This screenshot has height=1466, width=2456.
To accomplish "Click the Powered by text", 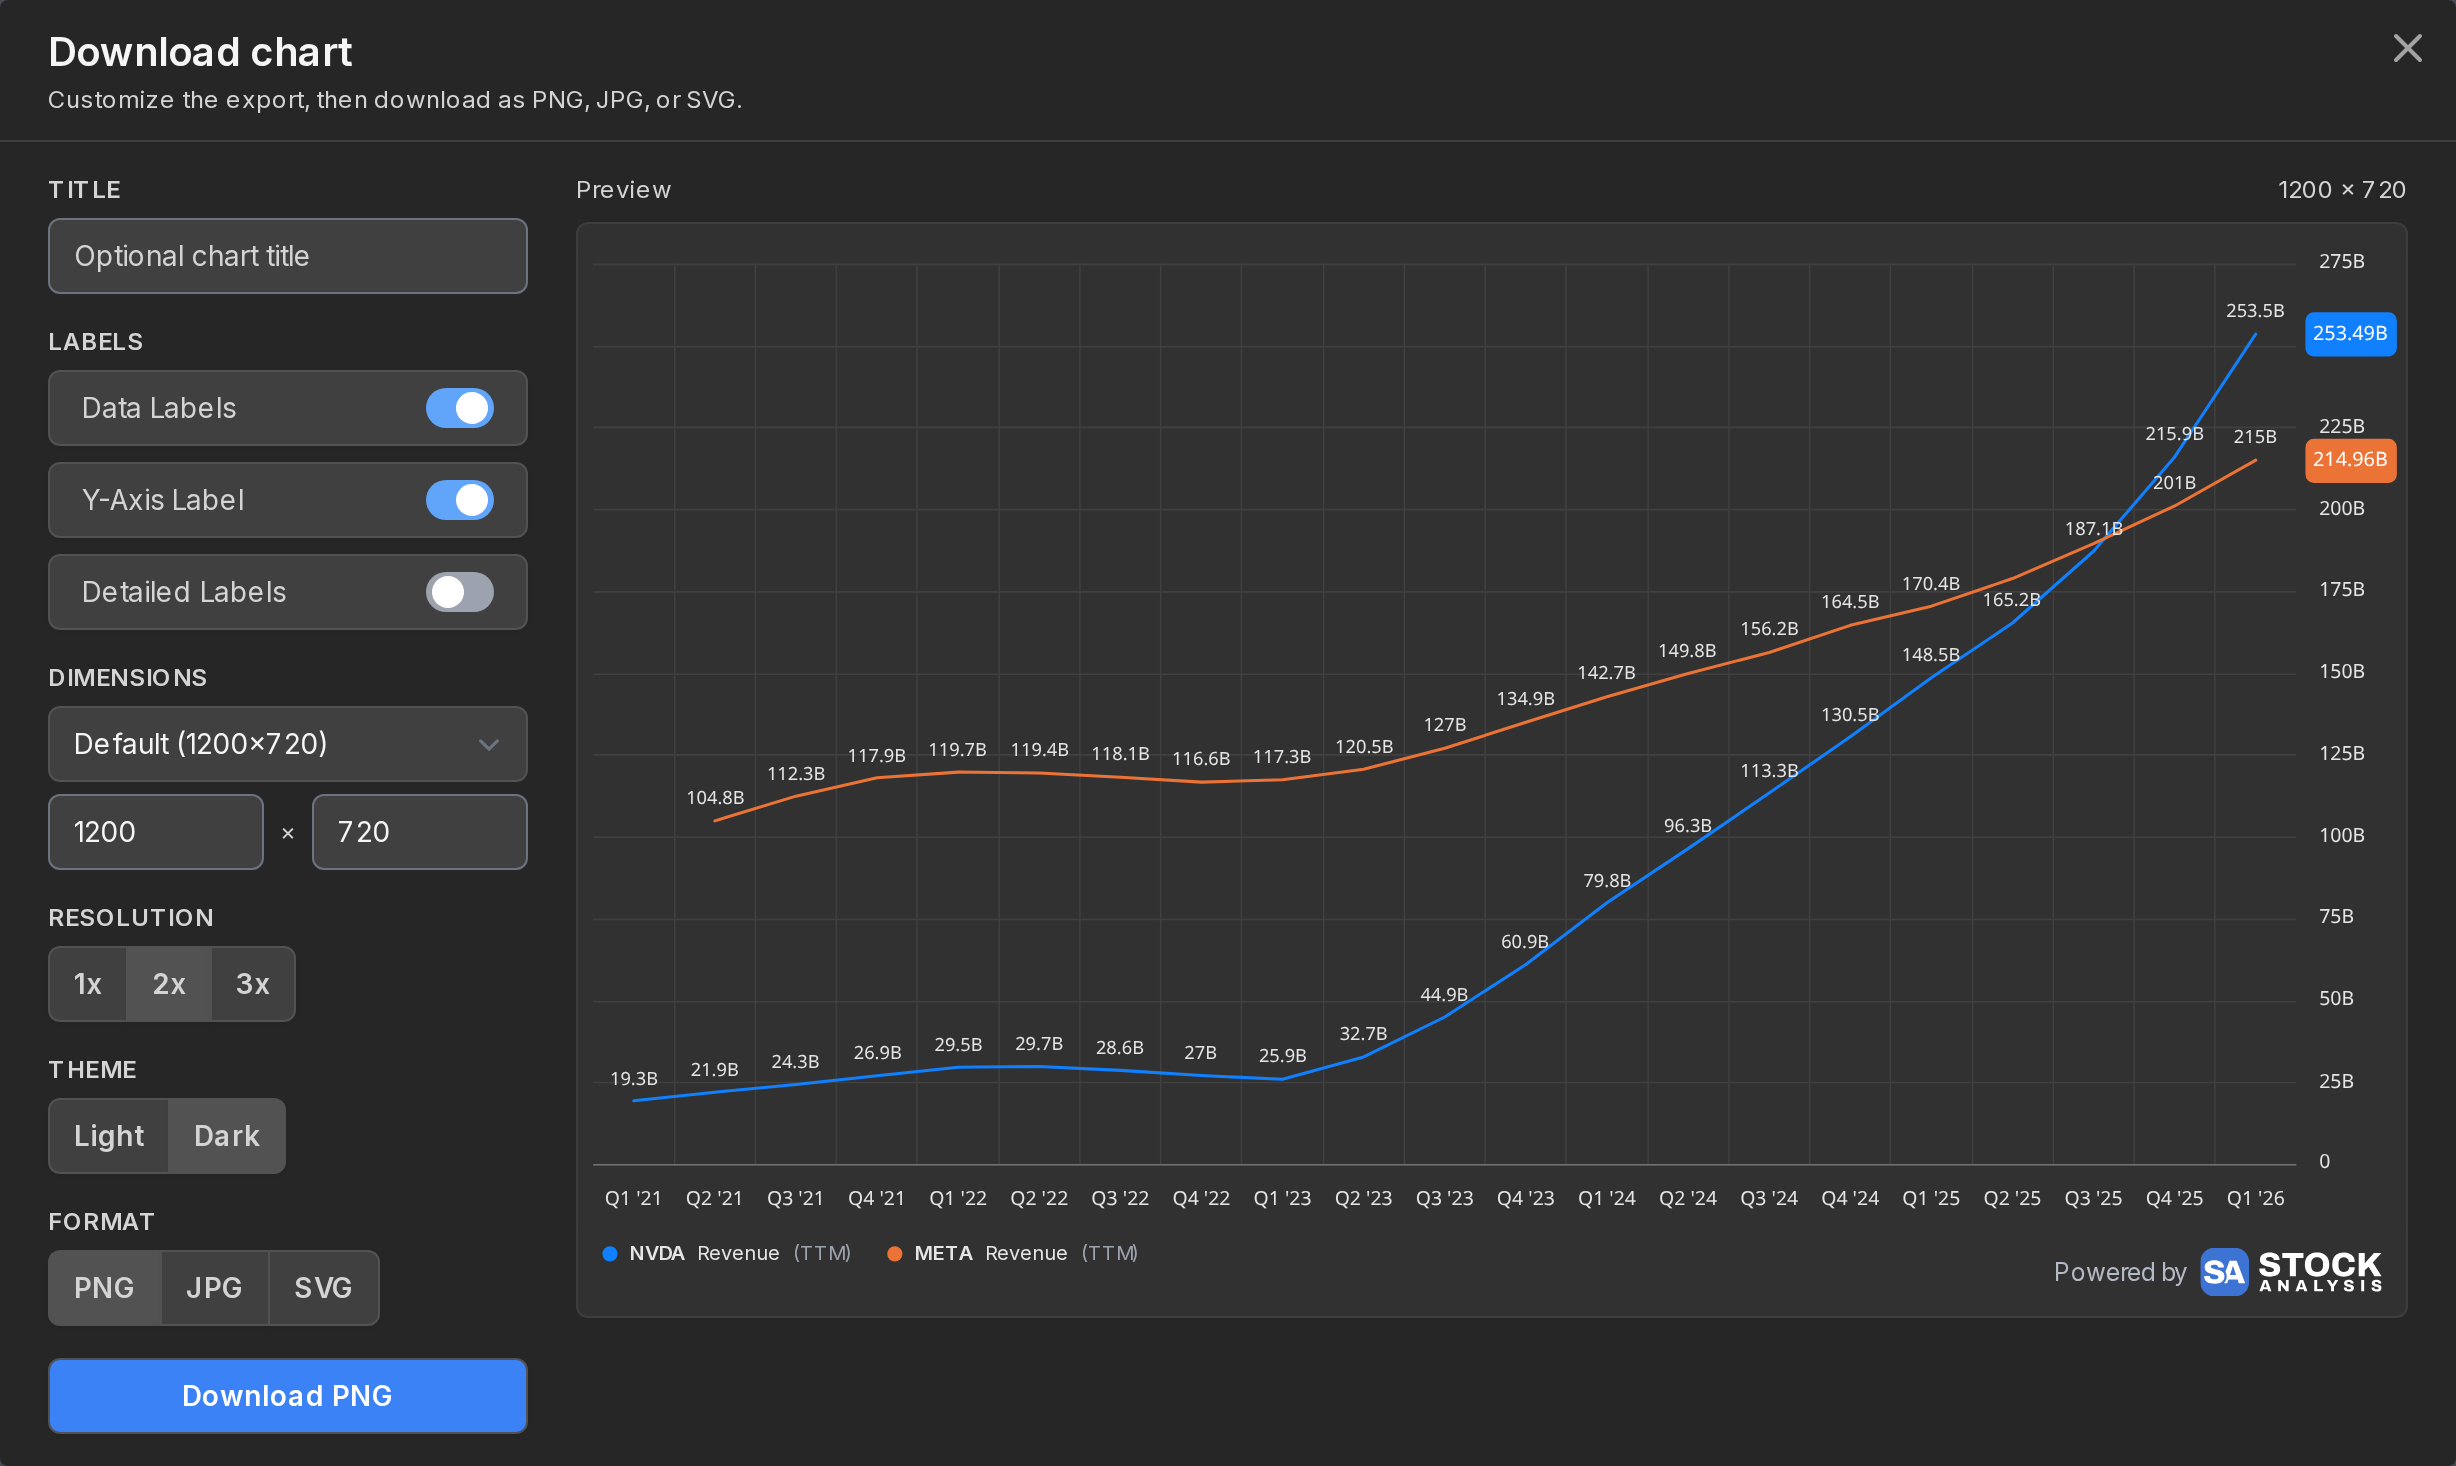I will (x=2120, y=1272).
